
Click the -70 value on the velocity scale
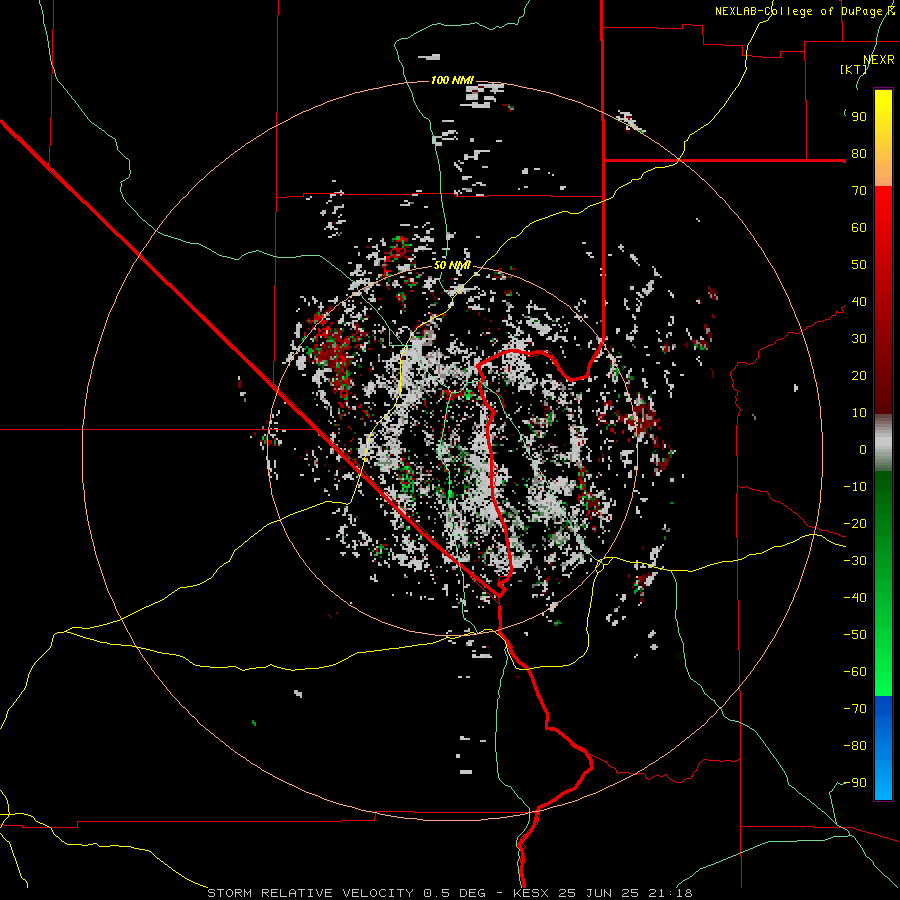coord(855,709)
